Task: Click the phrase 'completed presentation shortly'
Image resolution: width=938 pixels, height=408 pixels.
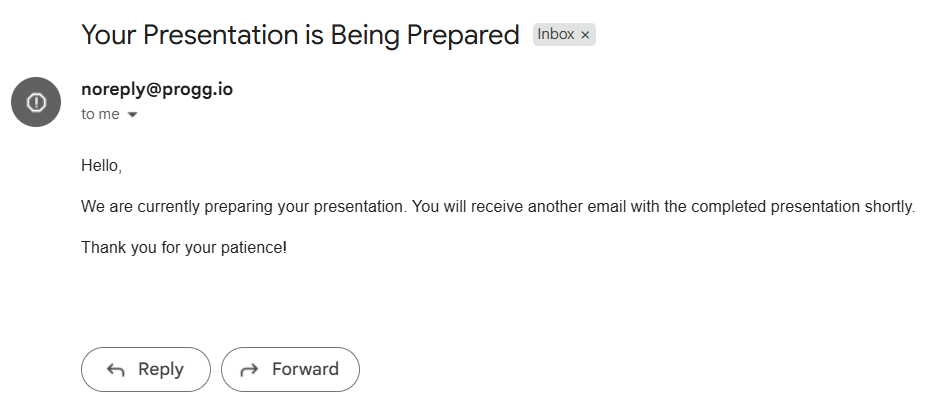Action: tap(803, 207)
